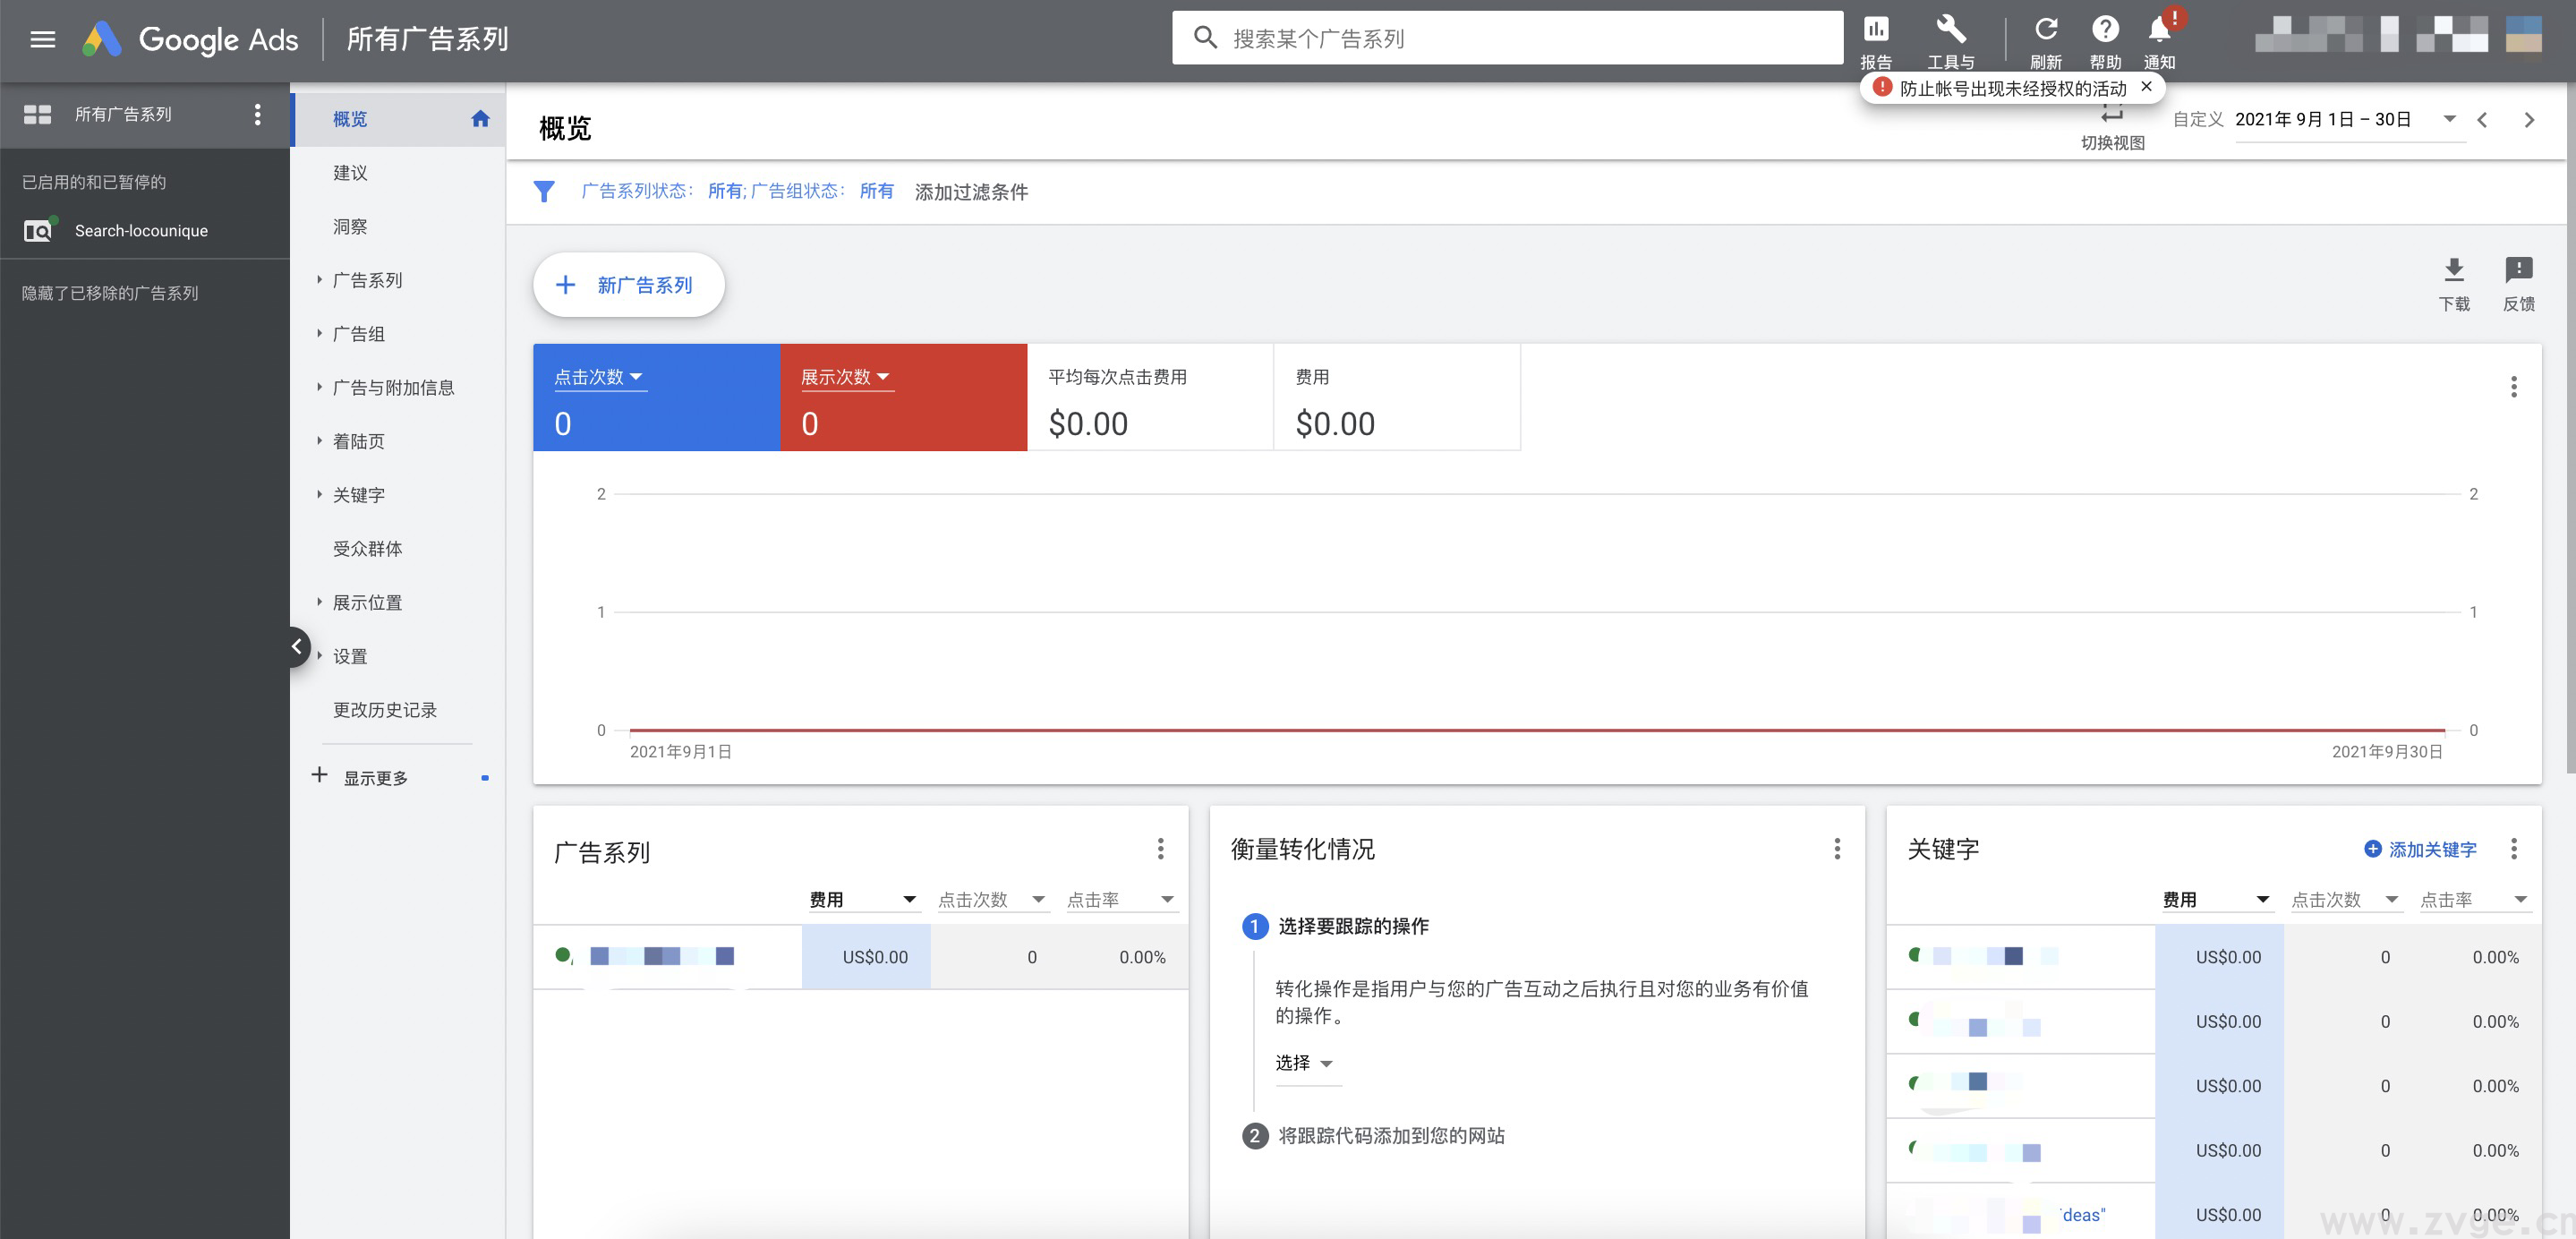
Task: Open the 反馈 feedback icon
Action: point(2520,270)
